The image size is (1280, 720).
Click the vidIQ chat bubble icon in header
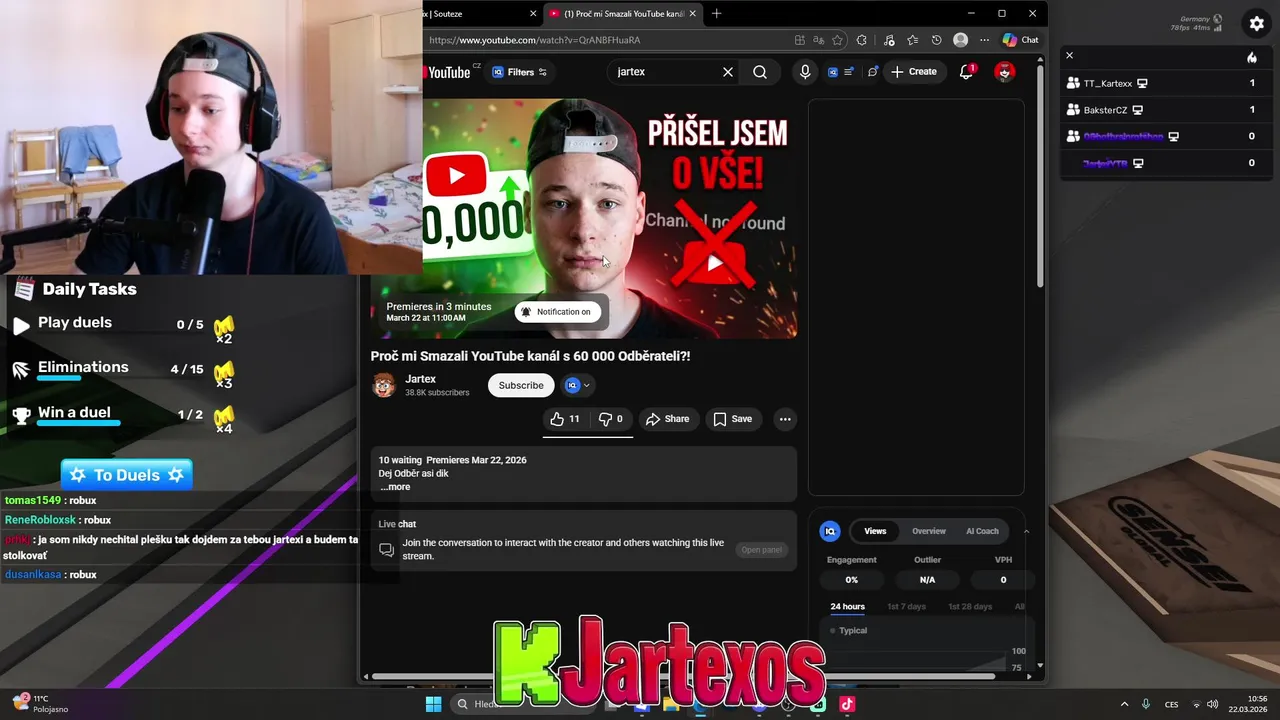(873, 72)
